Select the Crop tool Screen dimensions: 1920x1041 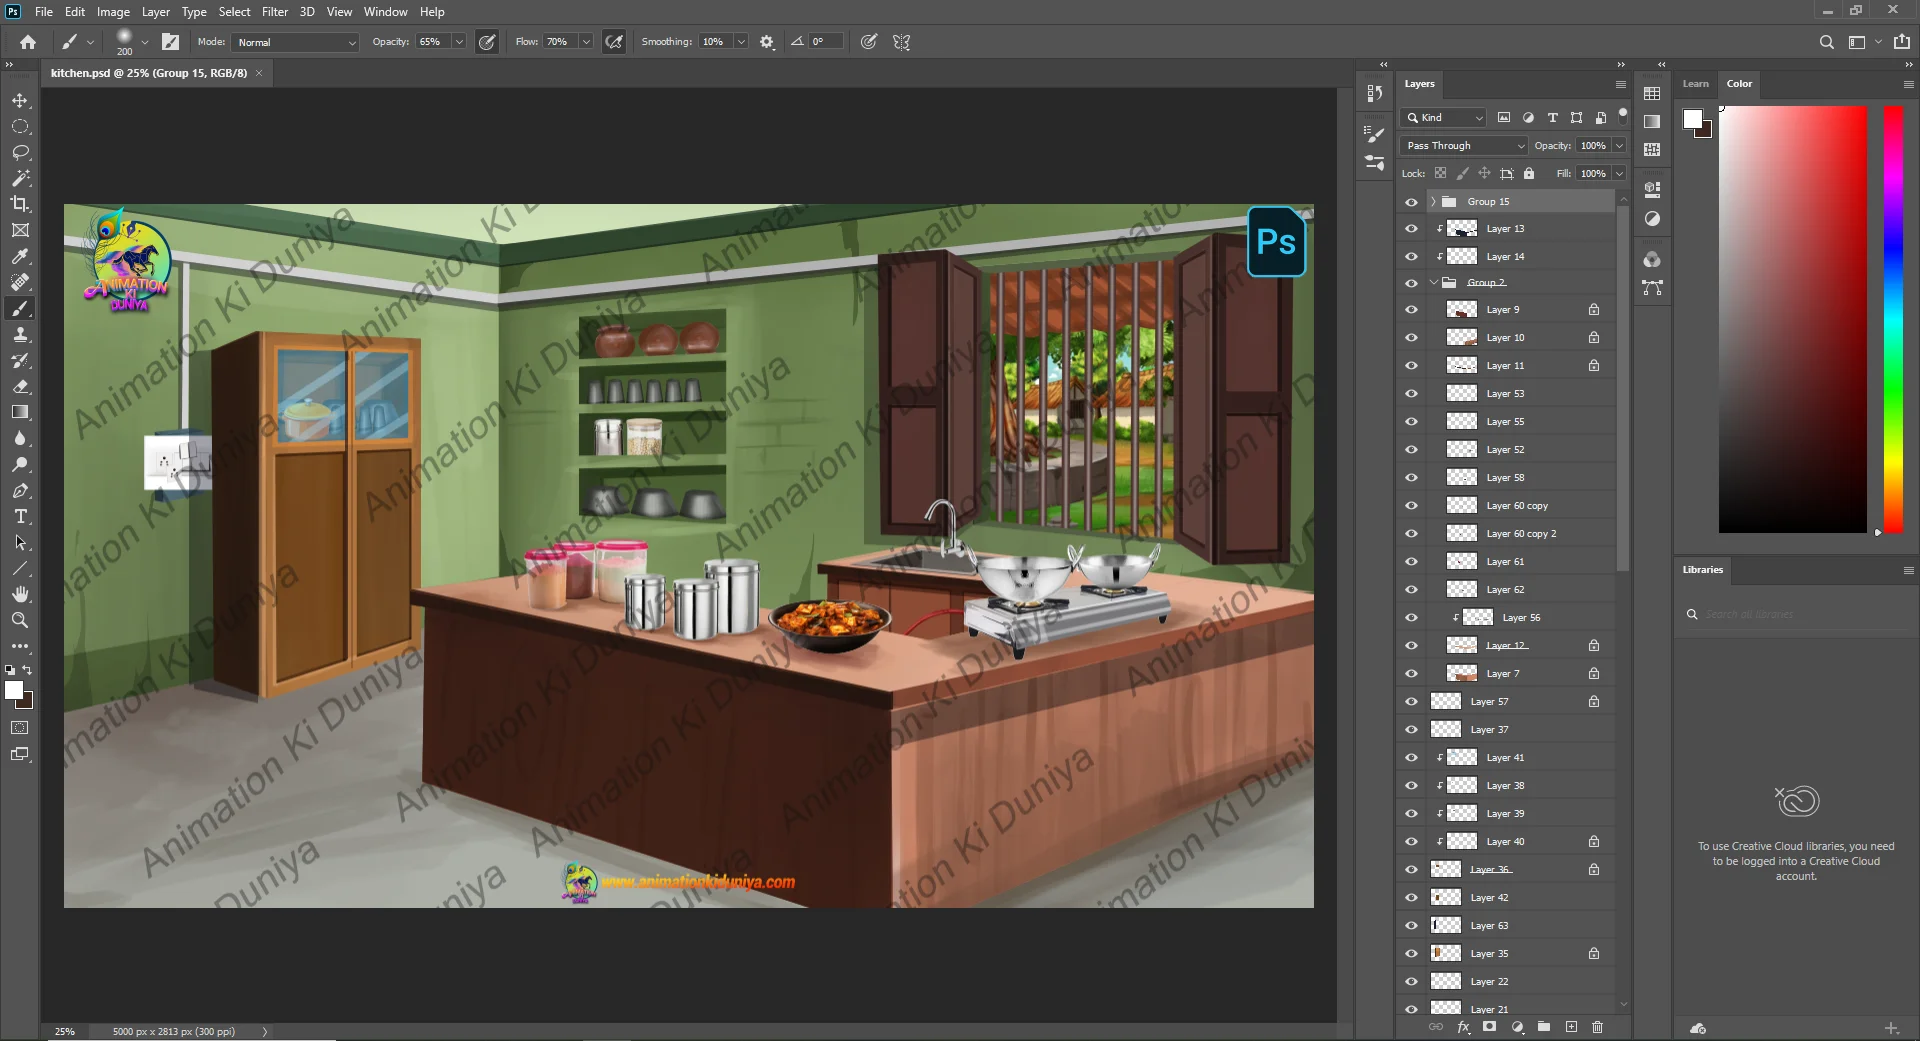(x=20, y=204)
